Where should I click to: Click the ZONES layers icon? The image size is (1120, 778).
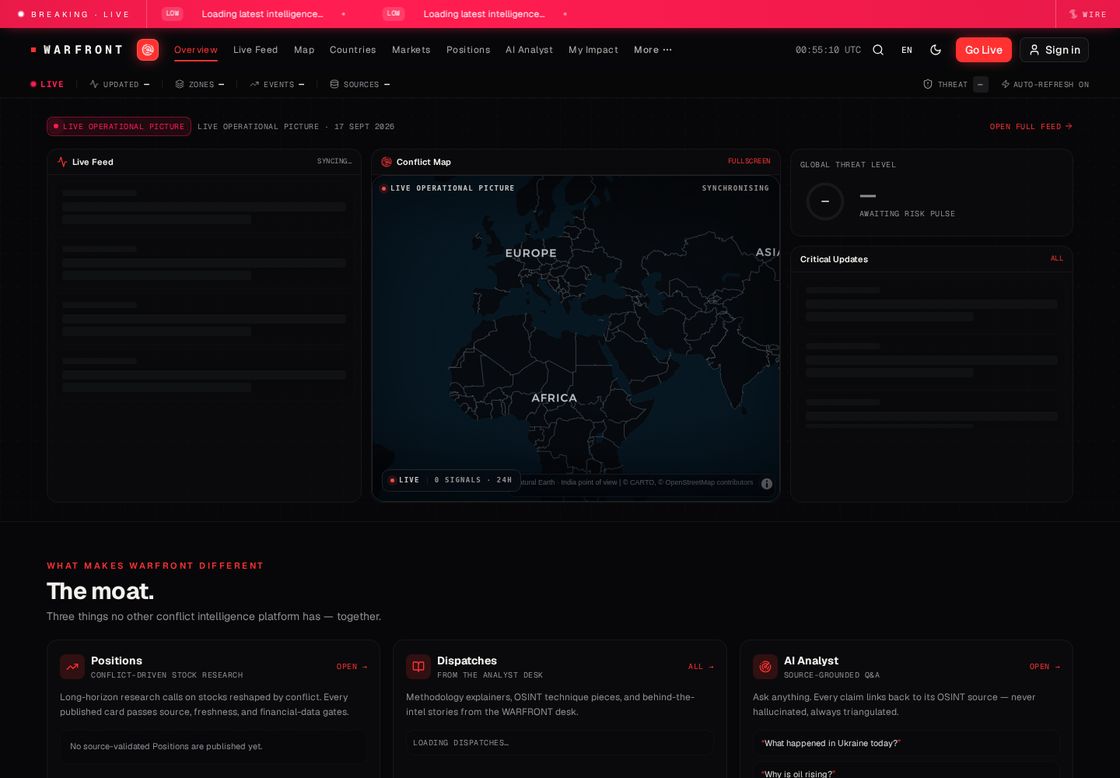[179, 84]
